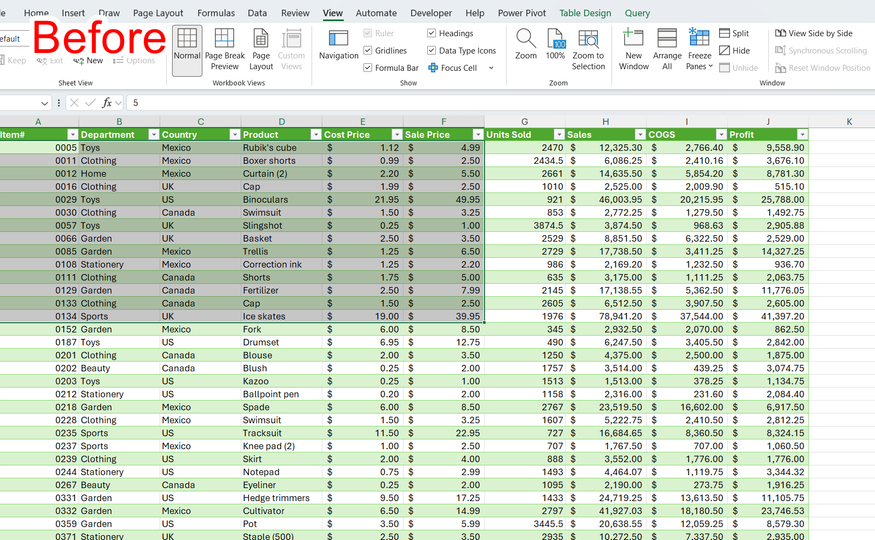Click Reset Window Position
The image size is (875, 540).
click(x=822, y=68)
